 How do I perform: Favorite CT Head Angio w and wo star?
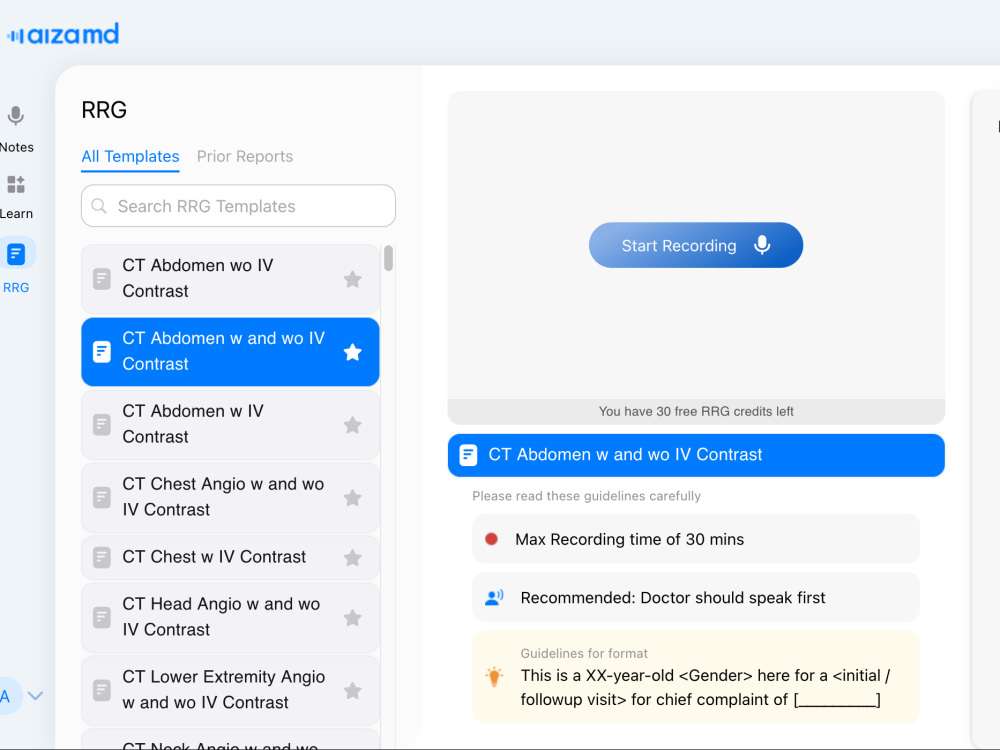(353, 617)
